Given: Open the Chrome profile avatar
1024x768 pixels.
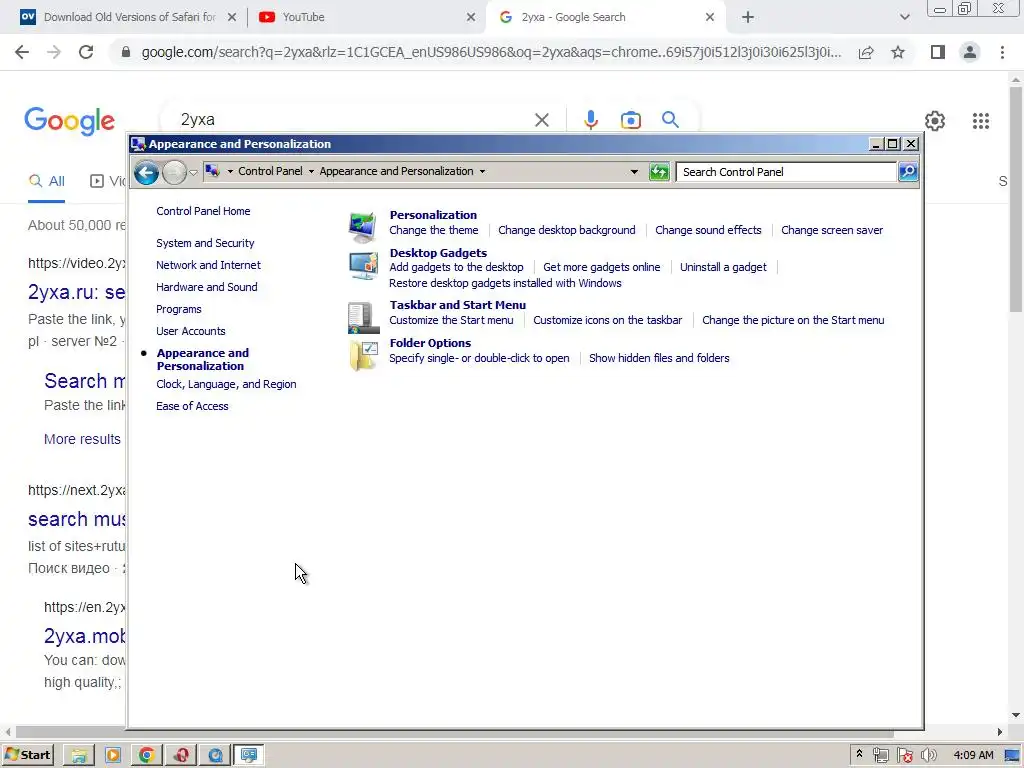Looking at the screenshot, I should (970, 52).
